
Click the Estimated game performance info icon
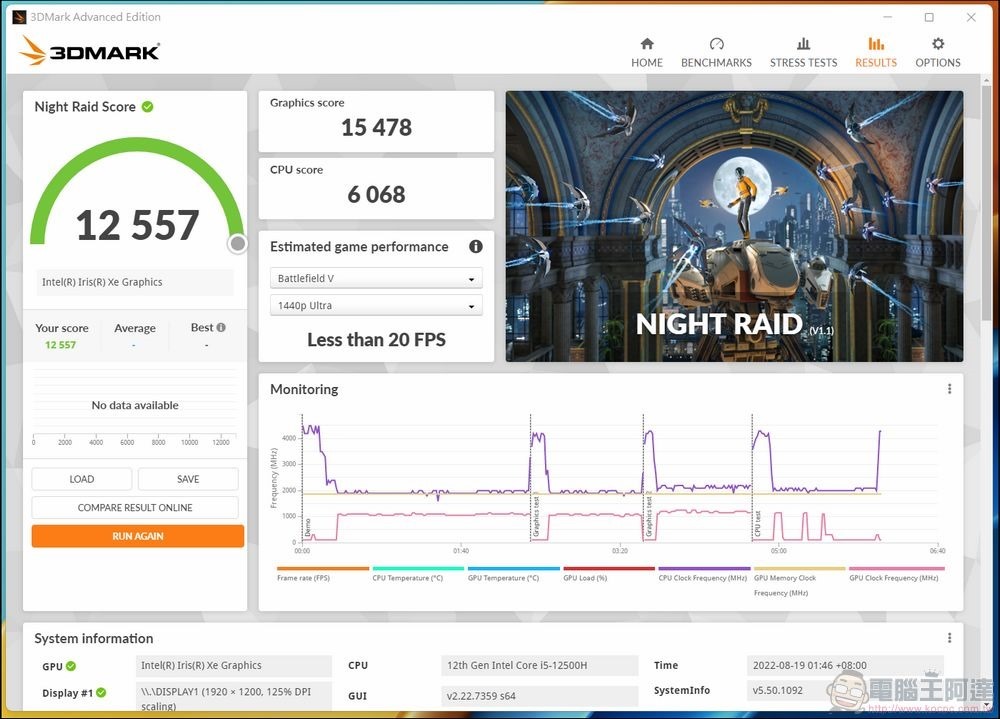pos(476,247)
